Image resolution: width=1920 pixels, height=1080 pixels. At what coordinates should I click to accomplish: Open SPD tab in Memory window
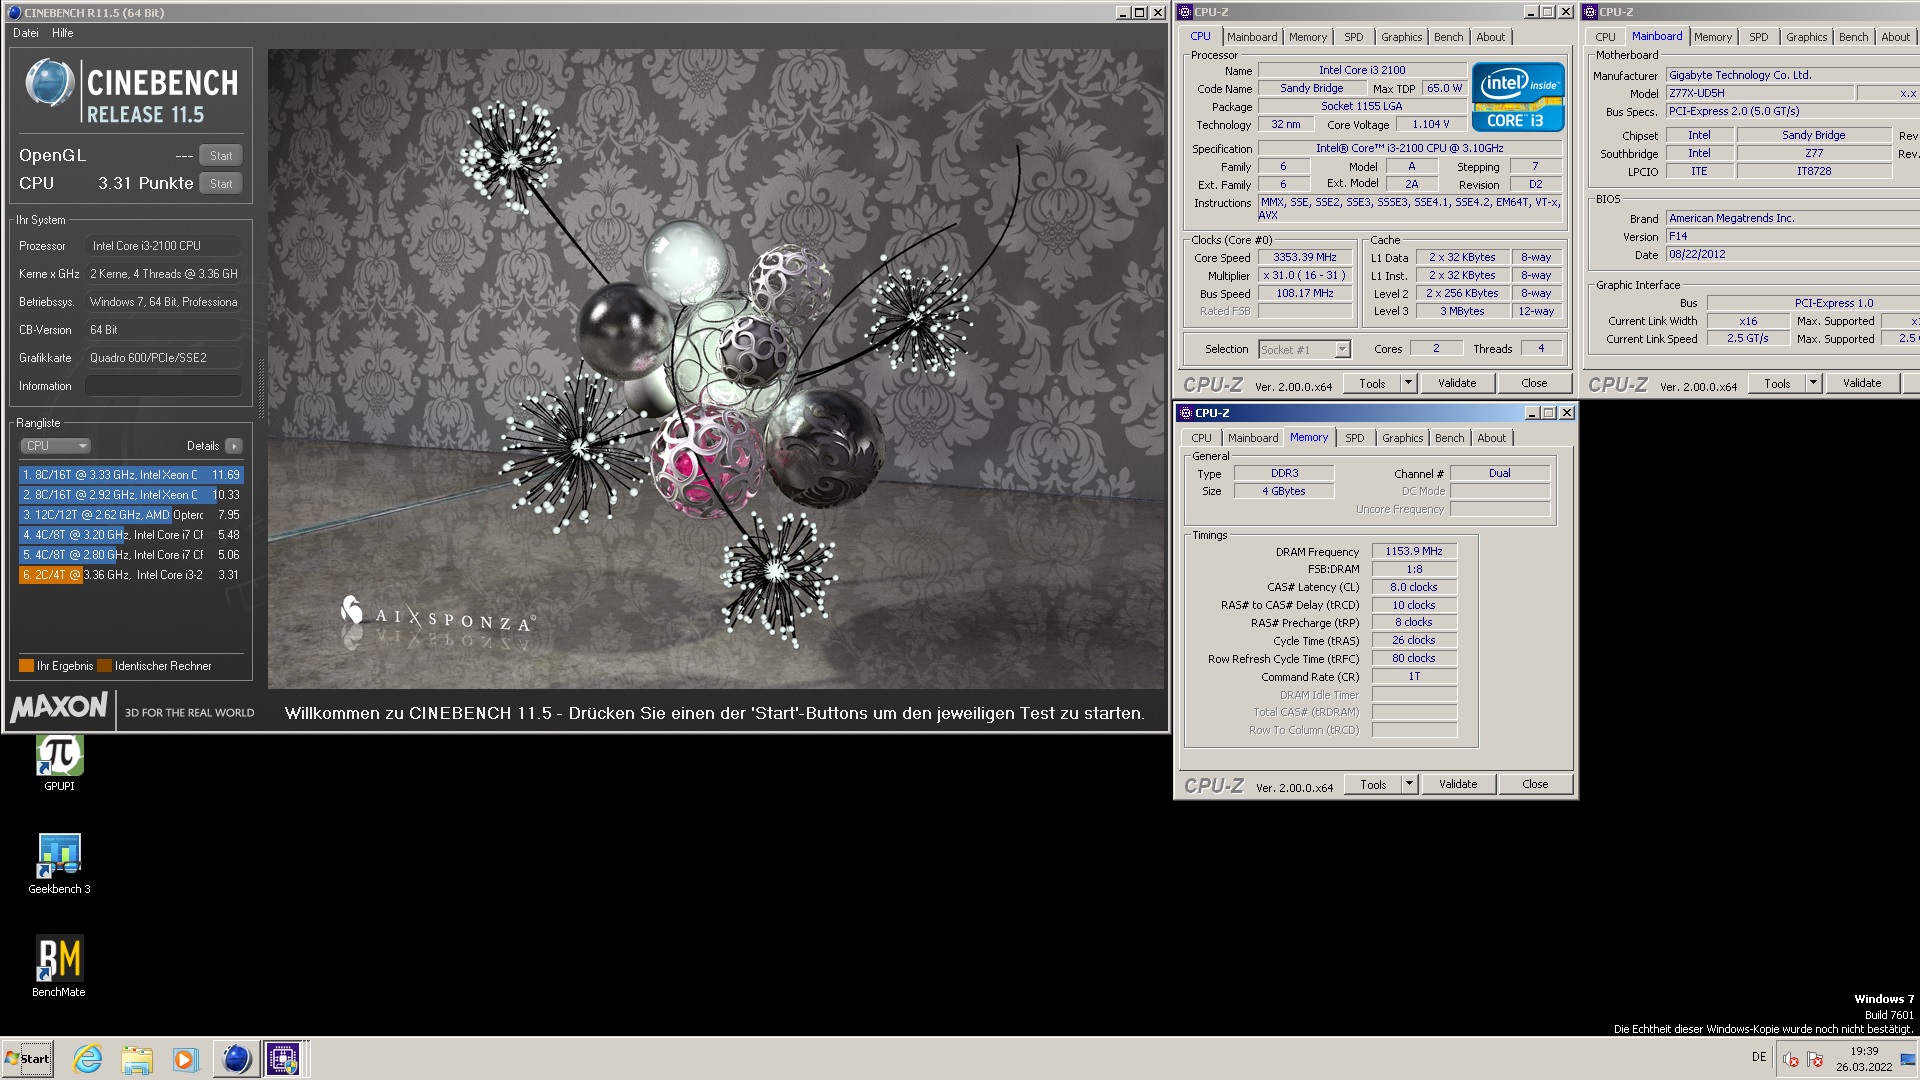(x=1355, y=438)
